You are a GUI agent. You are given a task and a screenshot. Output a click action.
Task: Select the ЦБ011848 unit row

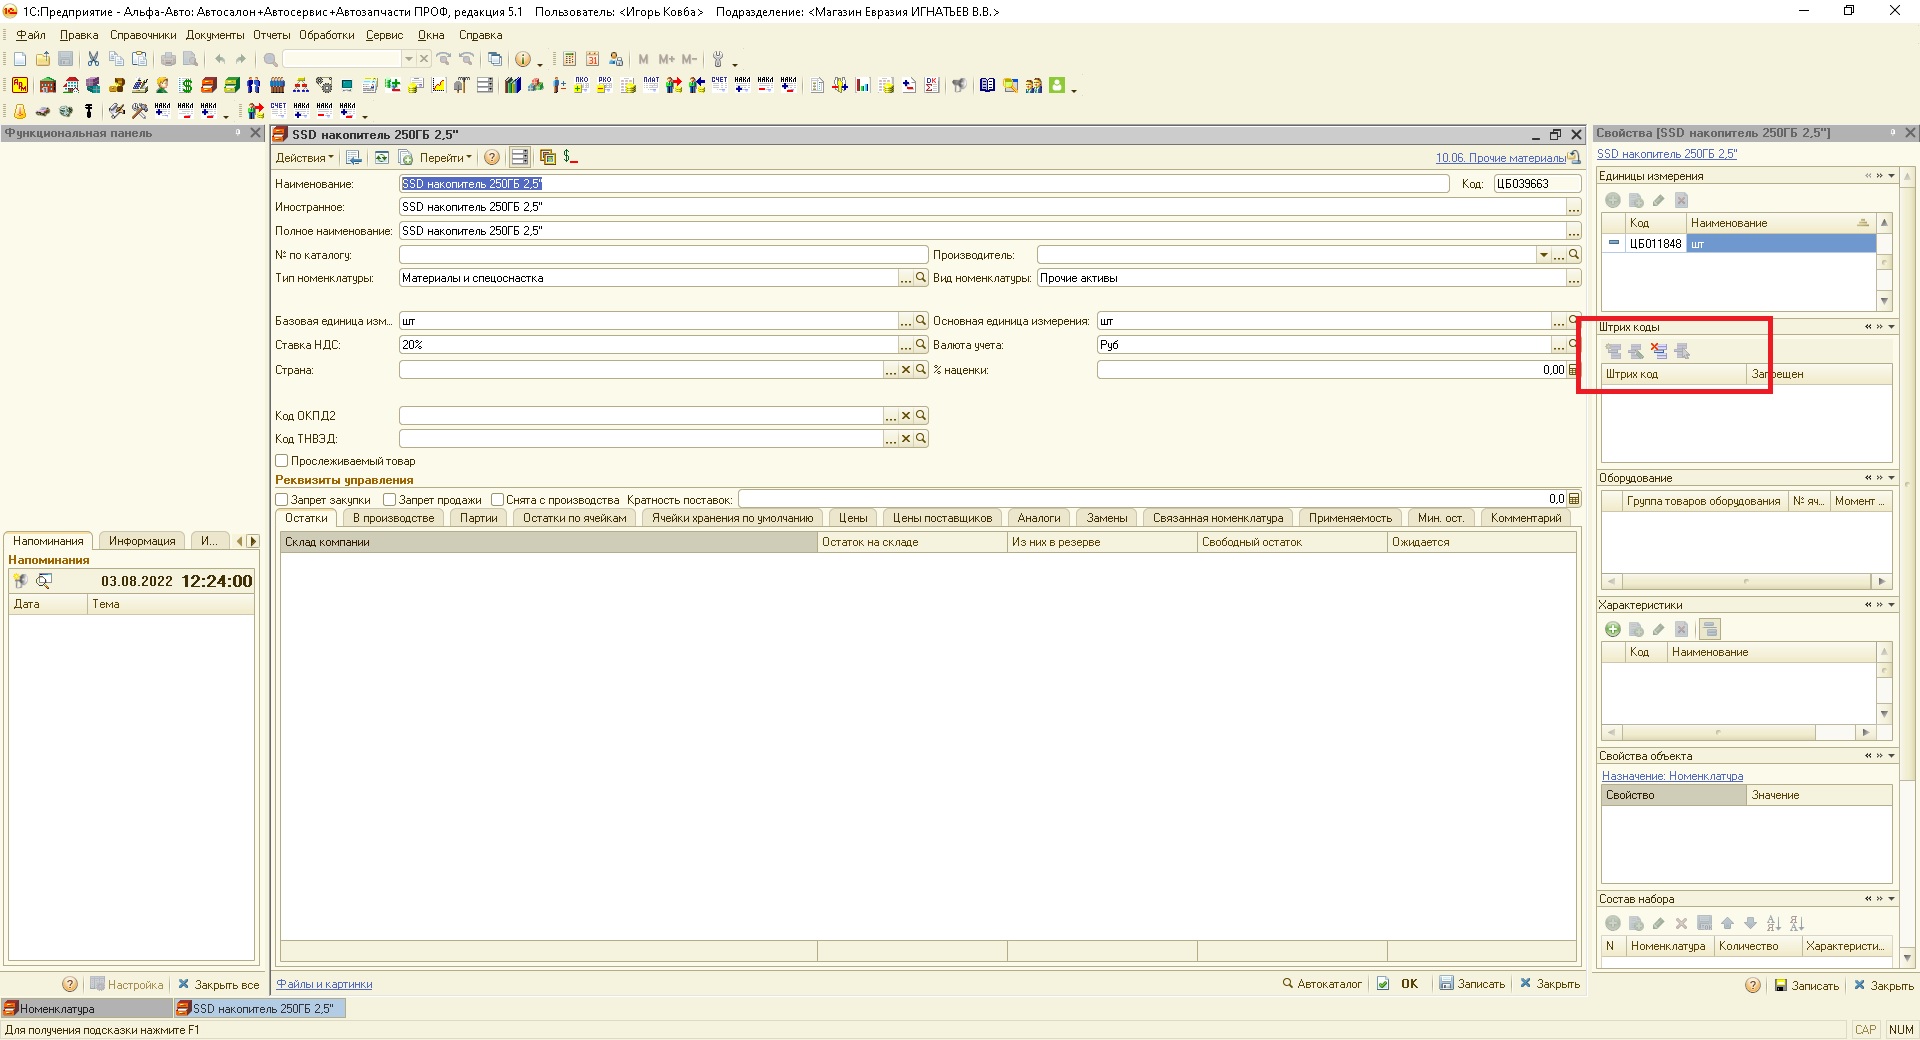(1738, 243)
